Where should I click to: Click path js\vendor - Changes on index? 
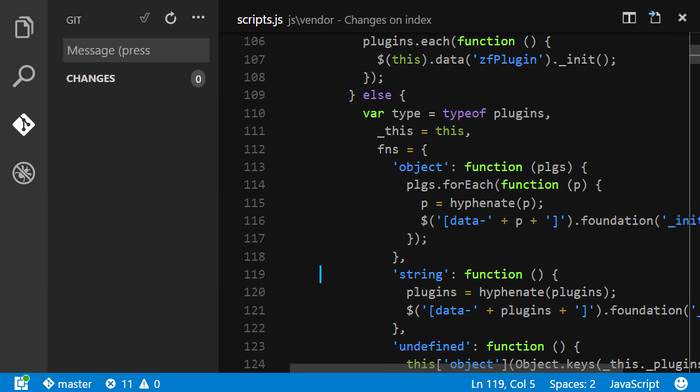pos(359,21)
